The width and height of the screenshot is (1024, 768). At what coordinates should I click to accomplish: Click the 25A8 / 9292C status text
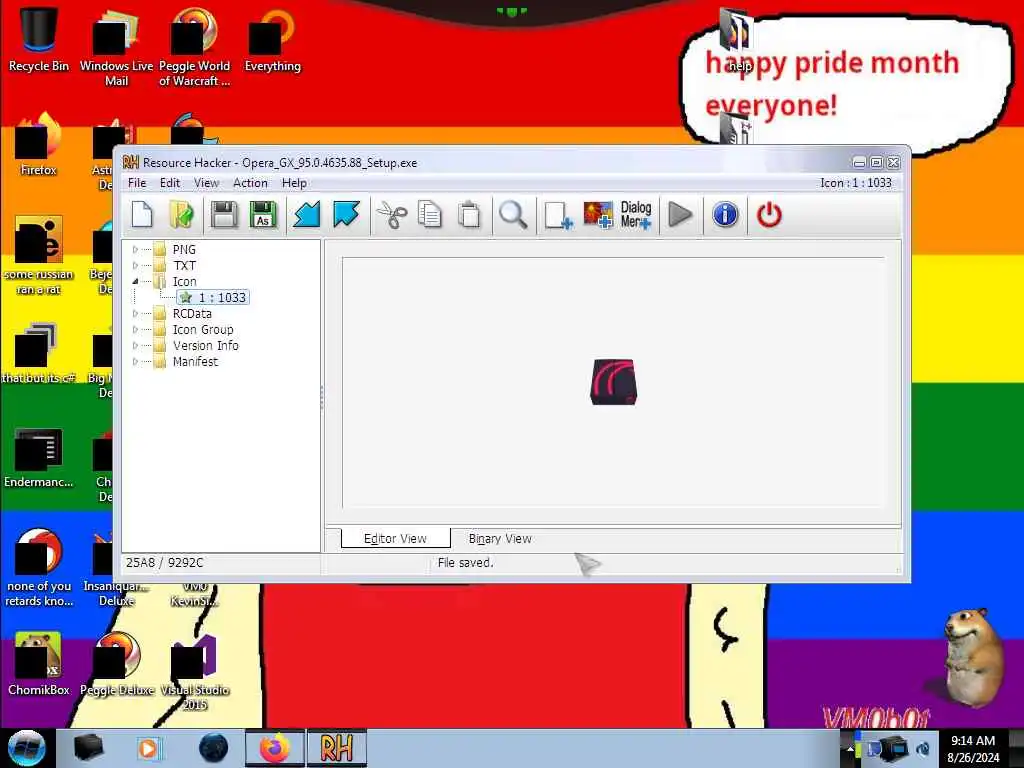coord(165,562)
